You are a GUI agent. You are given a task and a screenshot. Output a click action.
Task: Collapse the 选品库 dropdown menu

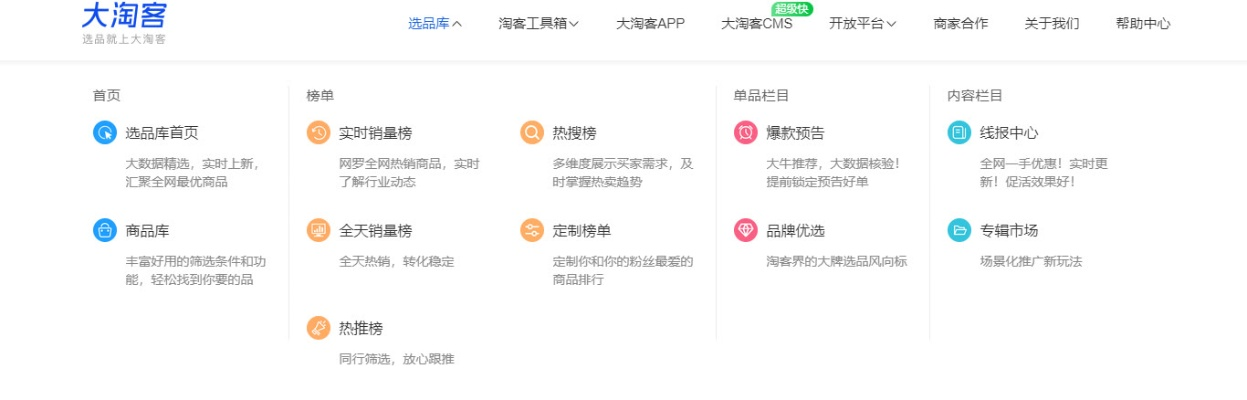tap(435, 24)
